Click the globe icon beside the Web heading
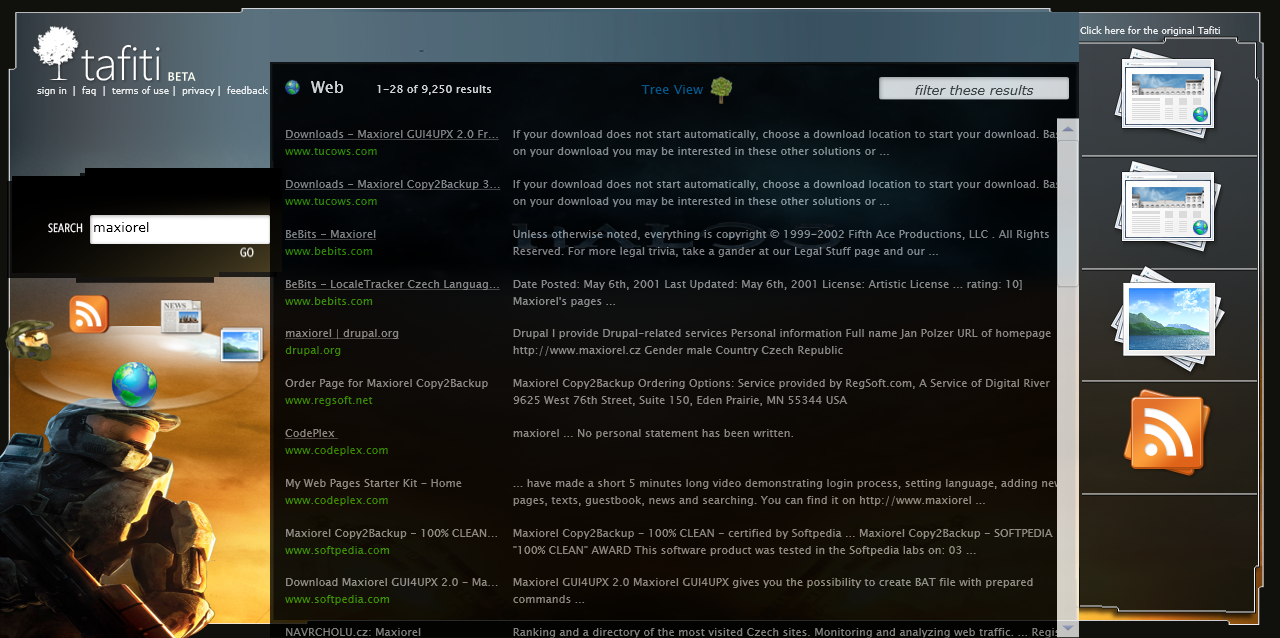Viewport: 1280px width, 638px height. click(292, 87)
